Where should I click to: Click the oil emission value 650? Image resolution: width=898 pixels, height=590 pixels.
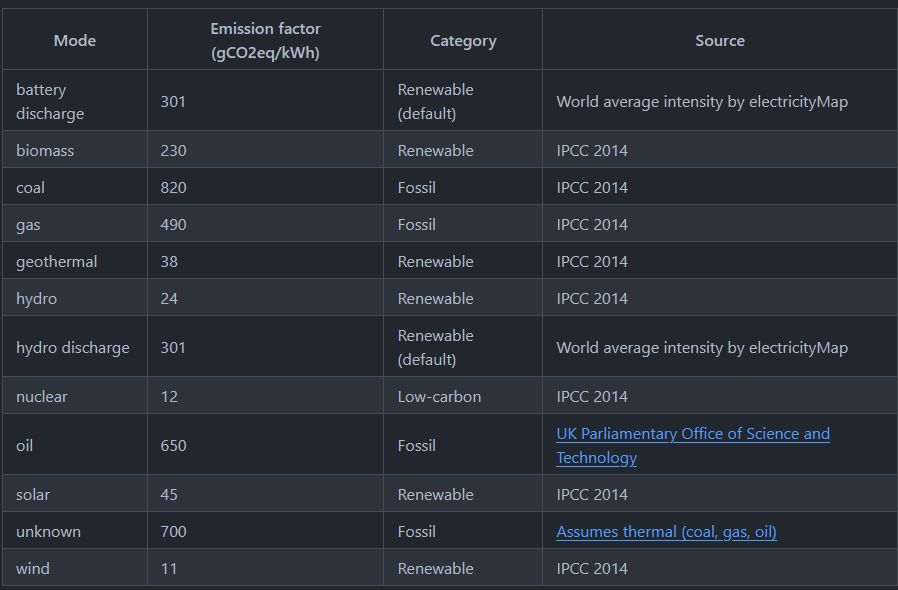pyautogui.click(x=170, y=445)
